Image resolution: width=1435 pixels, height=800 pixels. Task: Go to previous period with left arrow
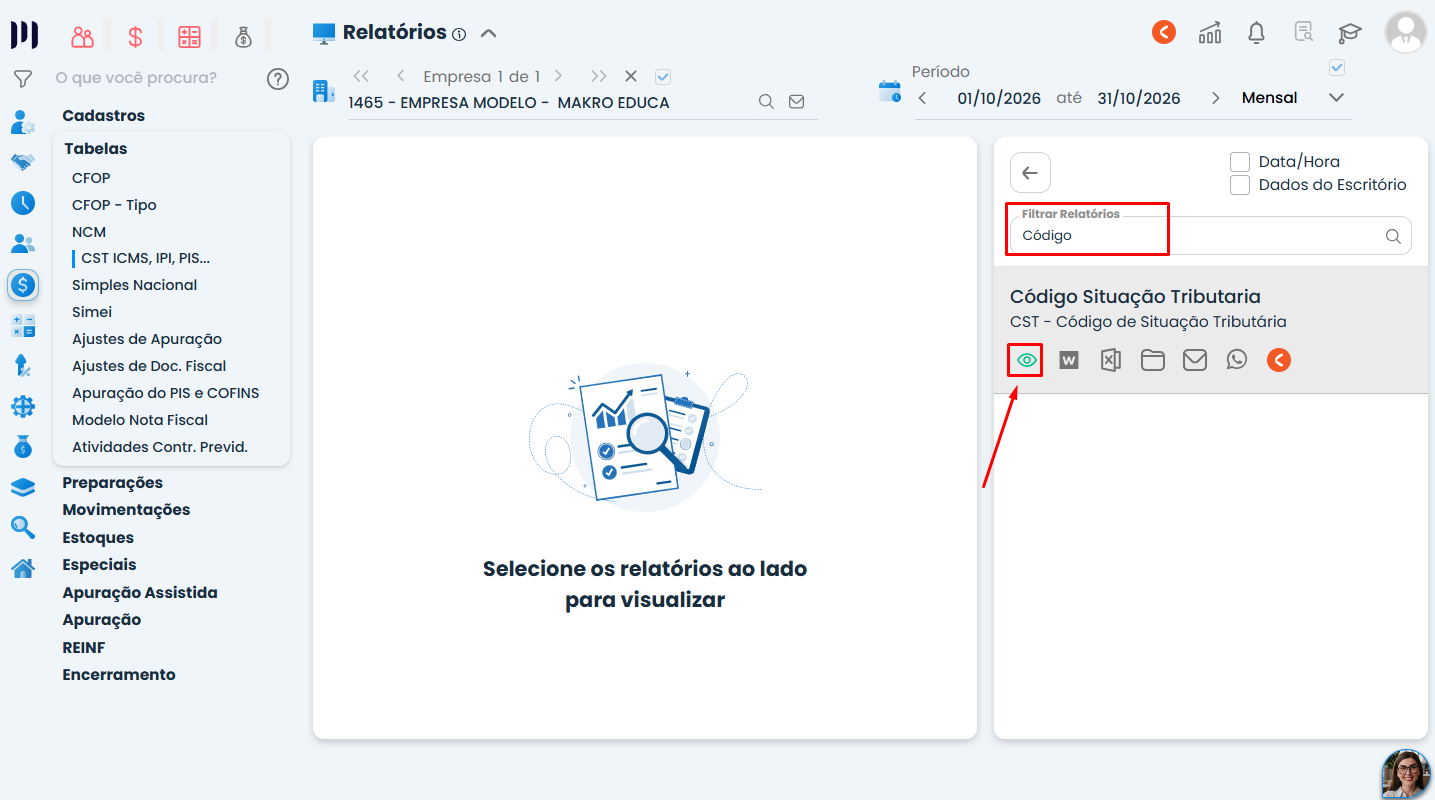(x=922, y=98)
